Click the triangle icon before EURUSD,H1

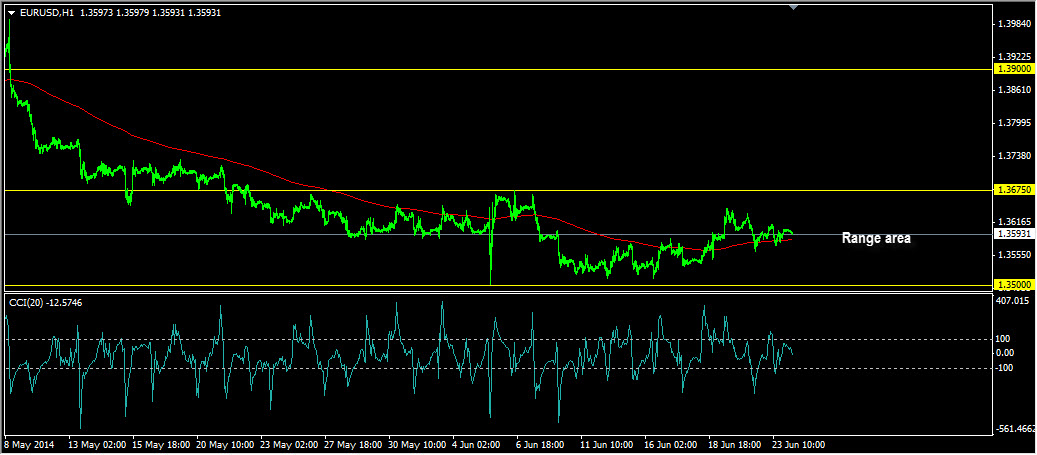tap(11, 12)
